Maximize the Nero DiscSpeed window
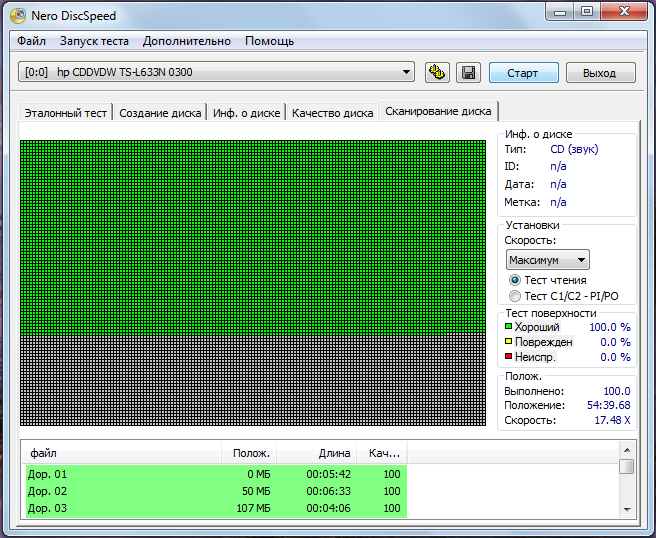656x538 pixels. tap(587, 12)
